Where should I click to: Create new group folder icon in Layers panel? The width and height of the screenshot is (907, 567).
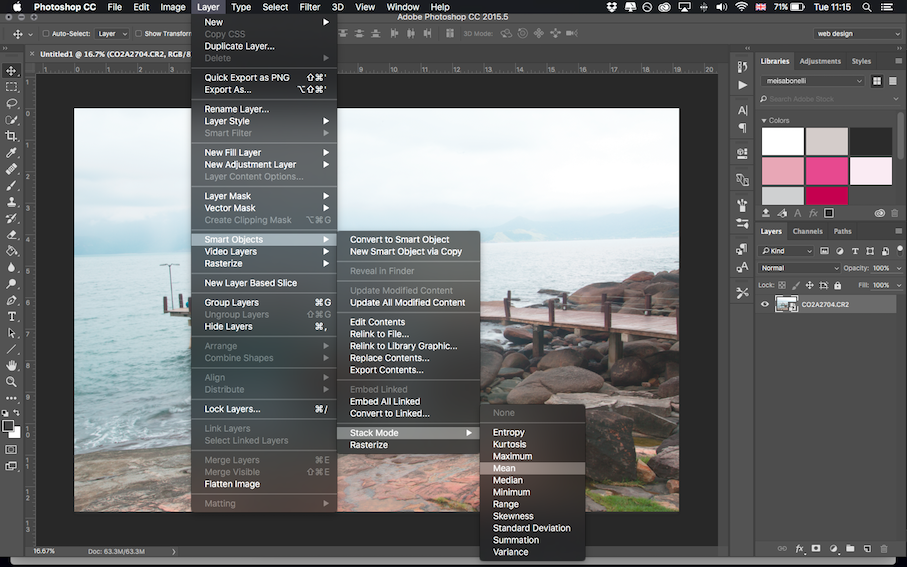pos(850,548)
